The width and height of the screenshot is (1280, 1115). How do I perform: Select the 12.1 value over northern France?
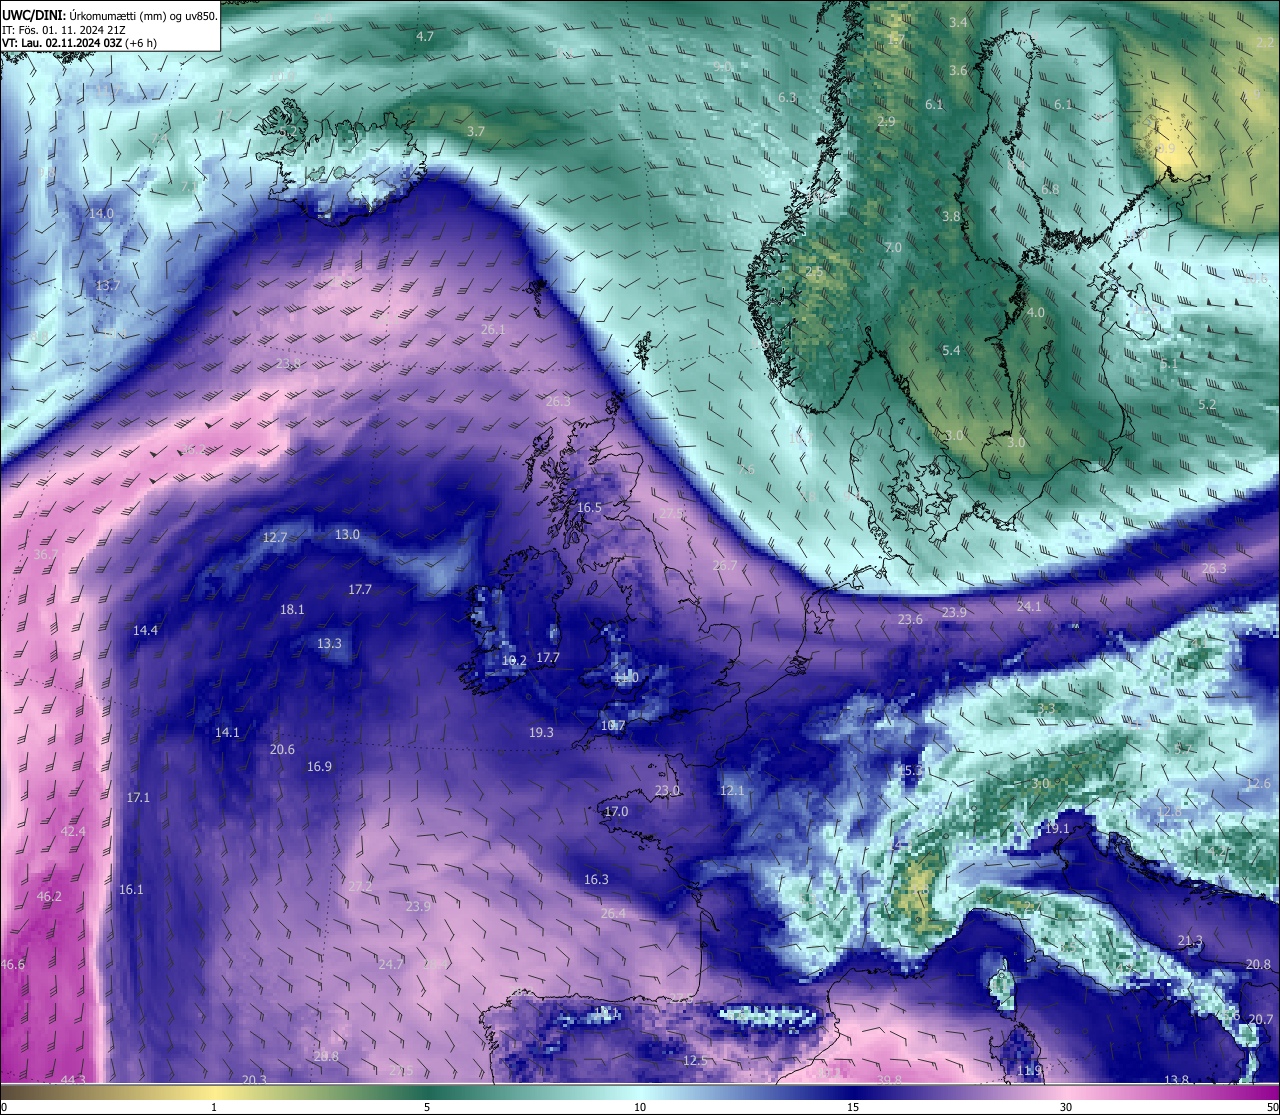(732, 791)
